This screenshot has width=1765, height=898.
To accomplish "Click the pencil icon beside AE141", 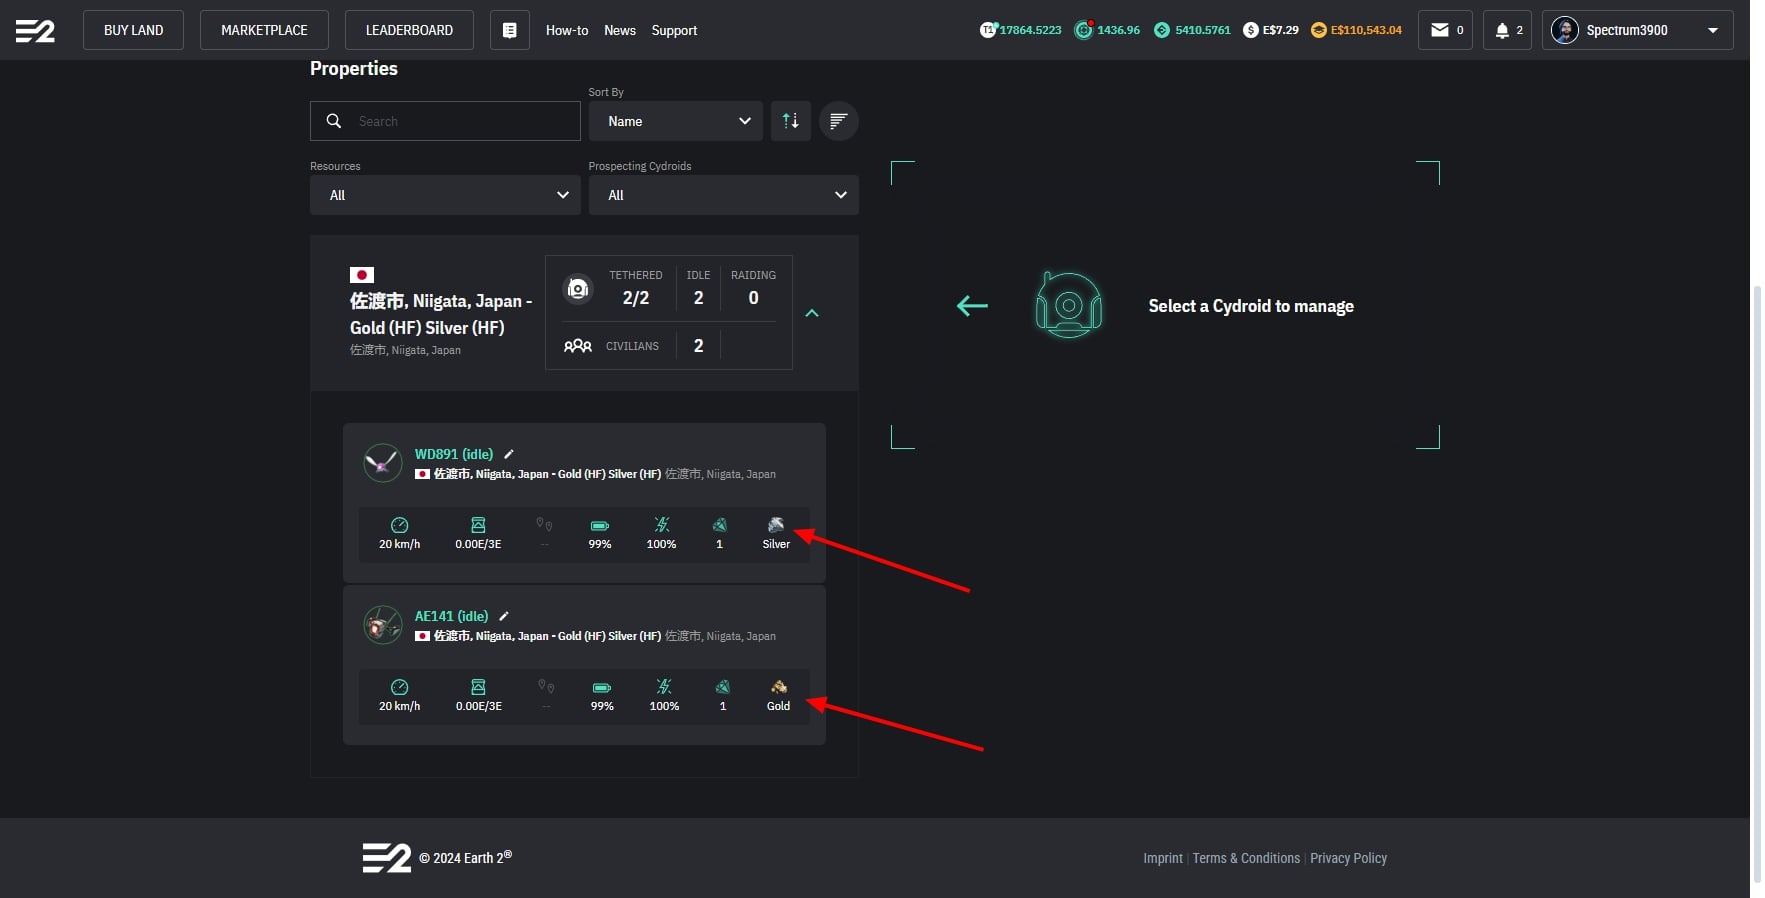I will 504,616.
